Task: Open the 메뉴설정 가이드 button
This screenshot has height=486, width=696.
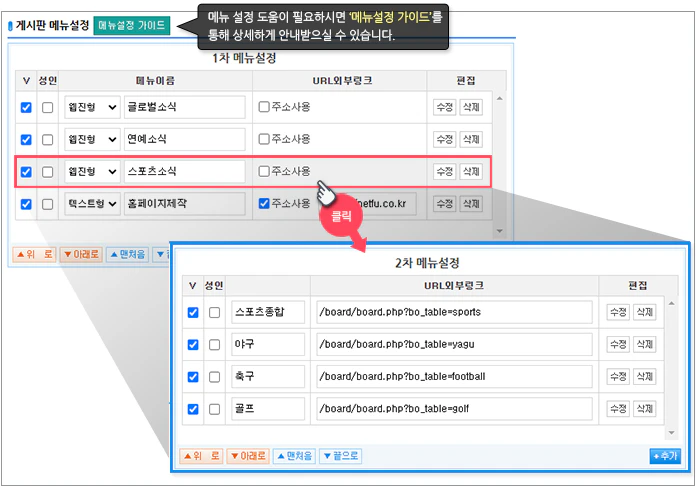Action: point(131,25)
